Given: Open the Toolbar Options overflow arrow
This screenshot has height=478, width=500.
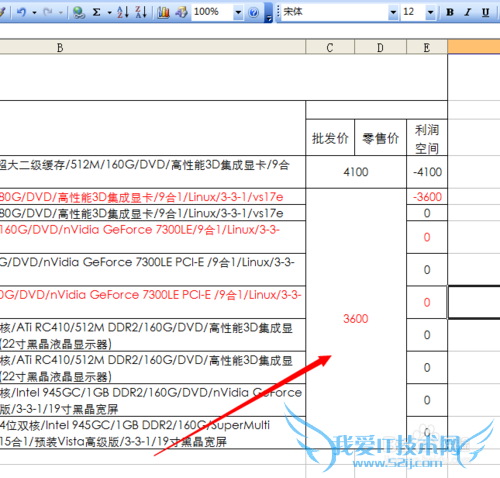Looking at the screenshot, I should tap(268, 13).
